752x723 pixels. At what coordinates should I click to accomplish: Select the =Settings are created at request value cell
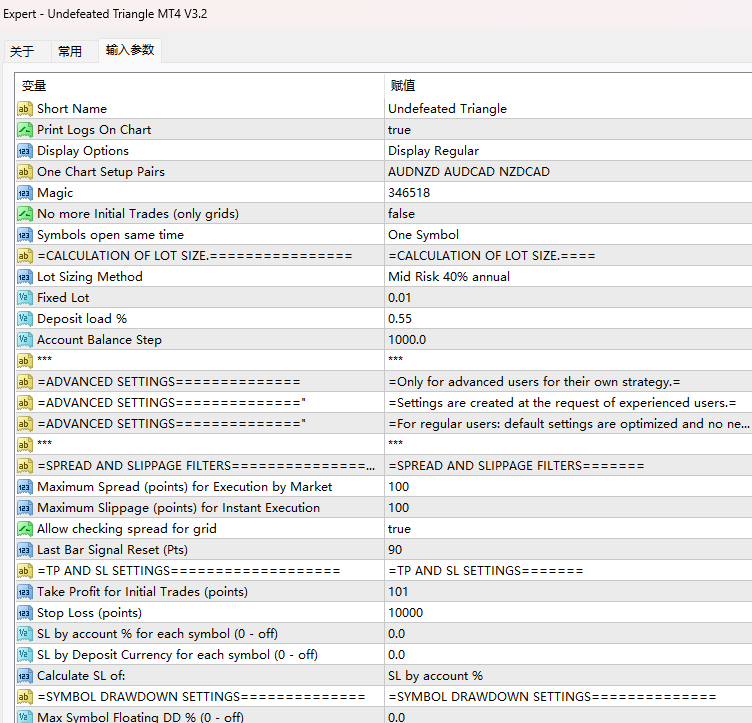(x=568, y=403)
